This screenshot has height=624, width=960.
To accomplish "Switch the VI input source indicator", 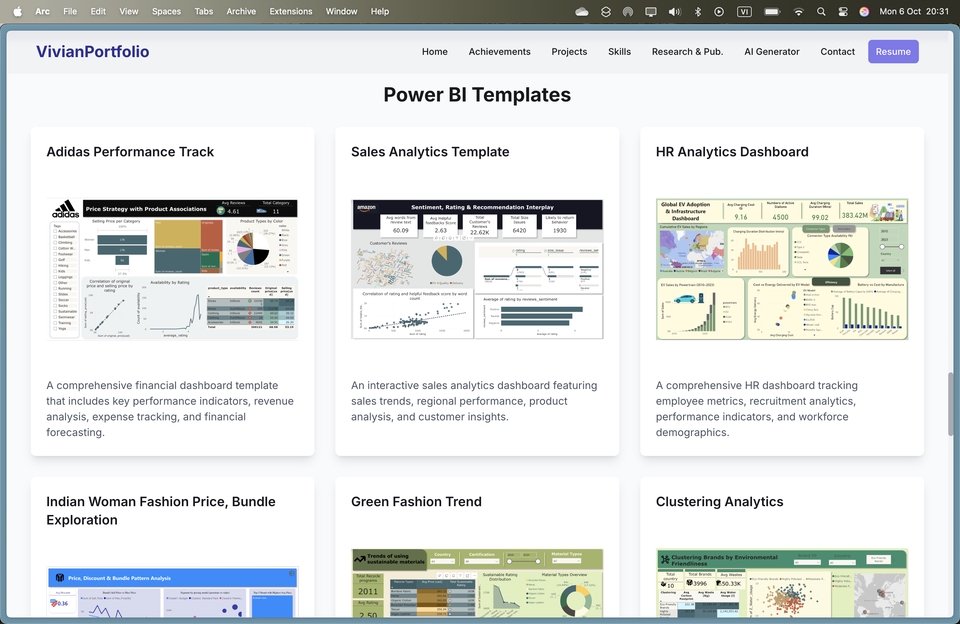I will click(744, 11).
